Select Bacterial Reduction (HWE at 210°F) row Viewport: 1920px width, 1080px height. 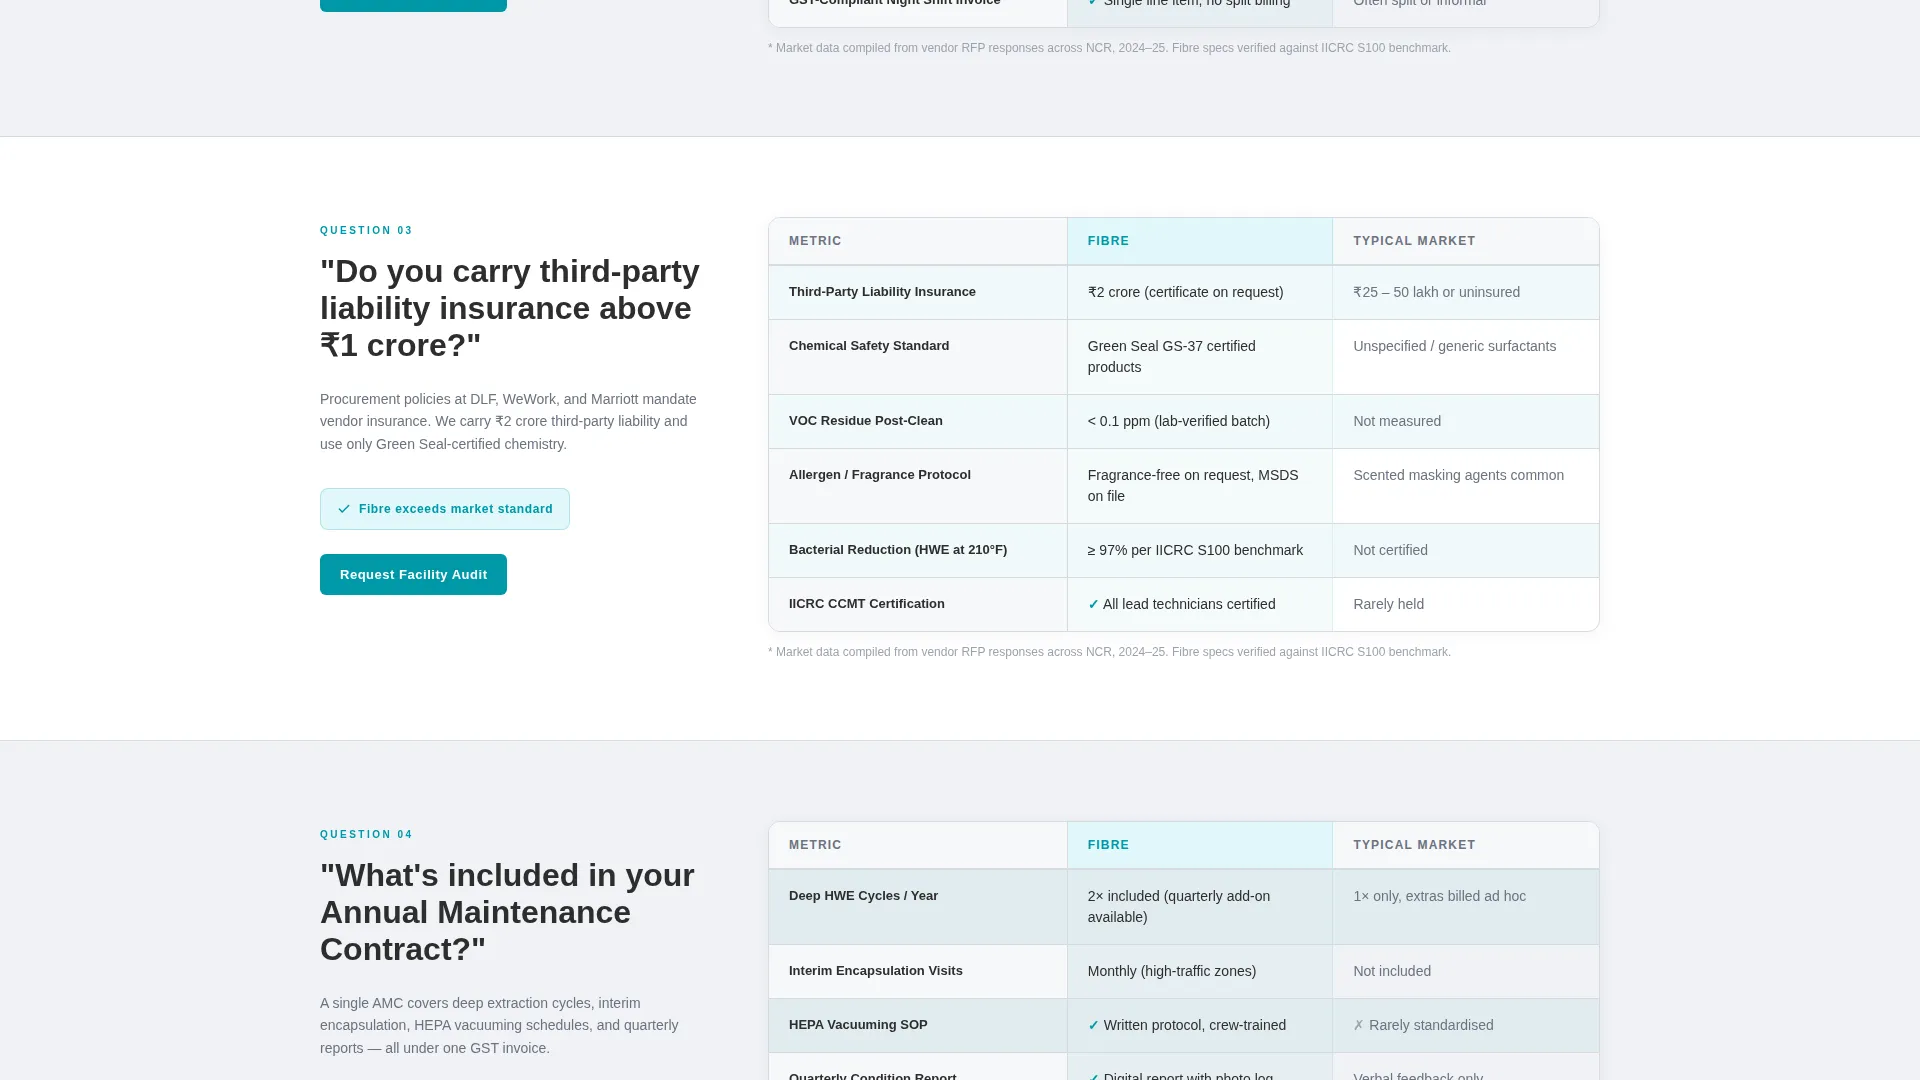1184,550
